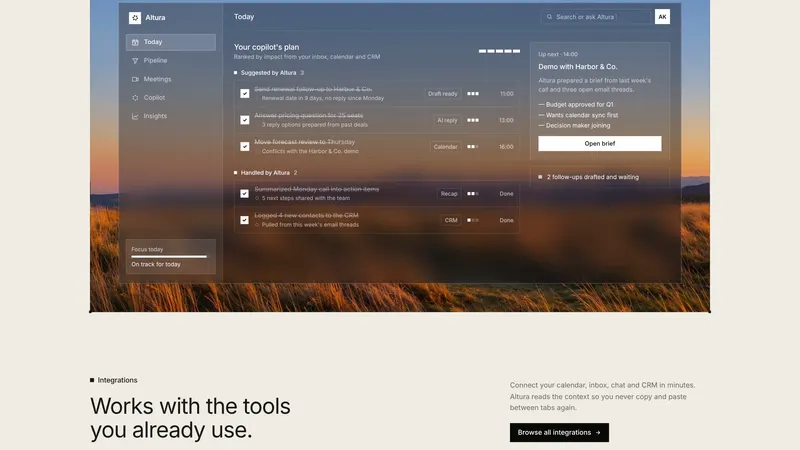
Task: Click Handled by Altura section header
Action: pyautogui.click(x=265, y=173)
